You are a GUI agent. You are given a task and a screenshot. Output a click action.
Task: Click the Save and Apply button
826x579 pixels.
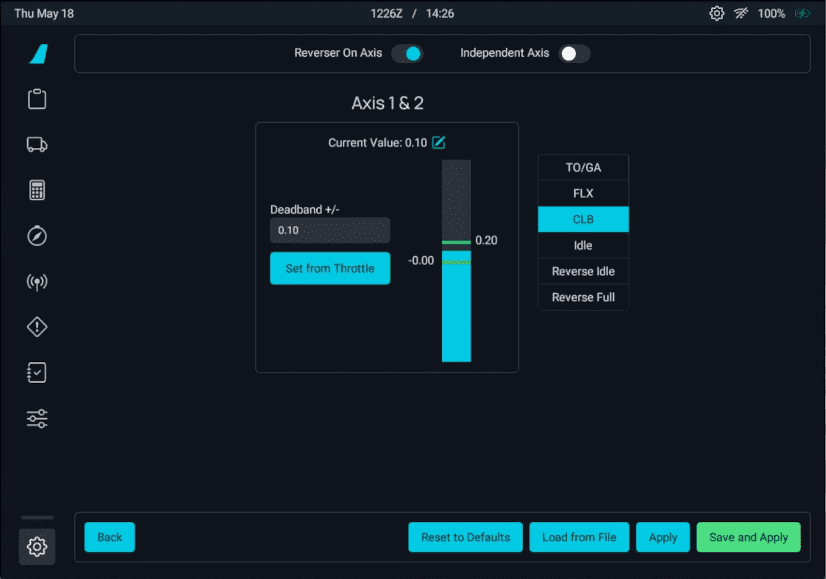click(x=748, y=537)
